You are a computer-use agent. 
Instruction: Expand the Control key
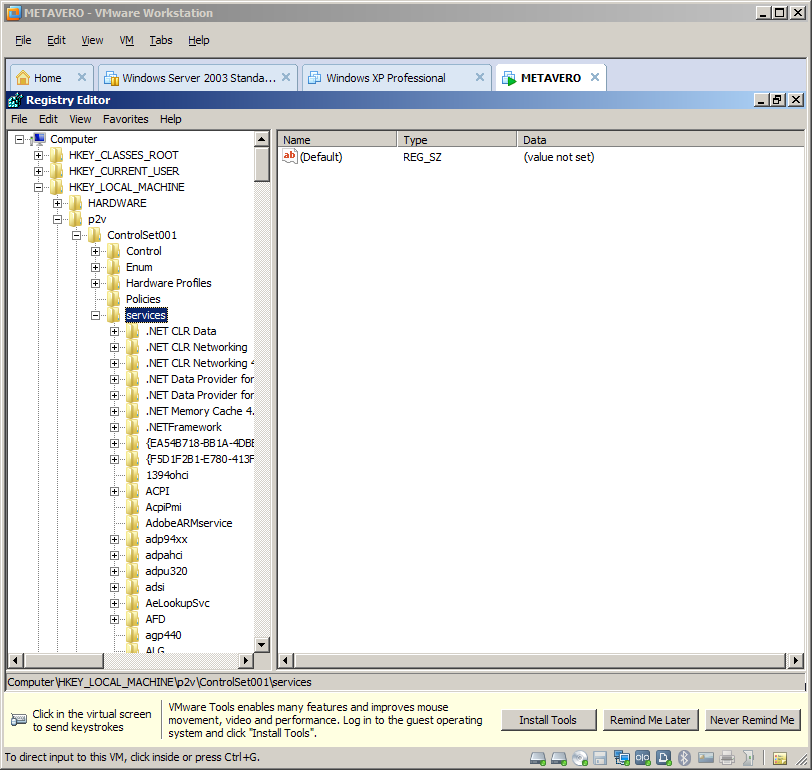click(95, 252)
